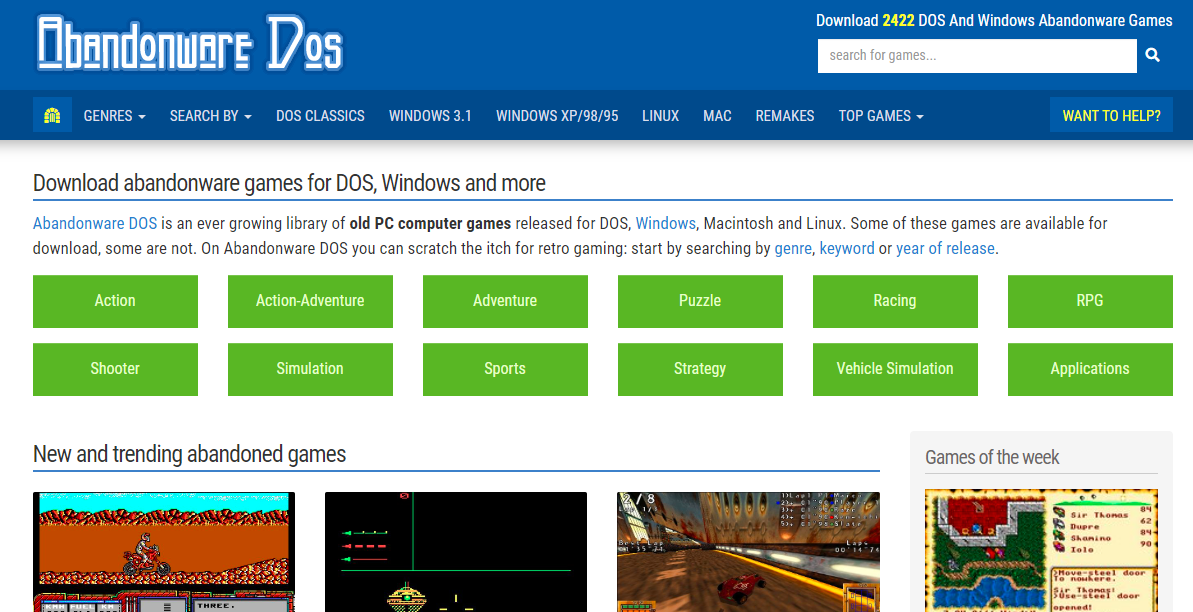Click the yellow 2422 games count
Viewport: 1193px width, 612px height.
[x=899, y=21]
